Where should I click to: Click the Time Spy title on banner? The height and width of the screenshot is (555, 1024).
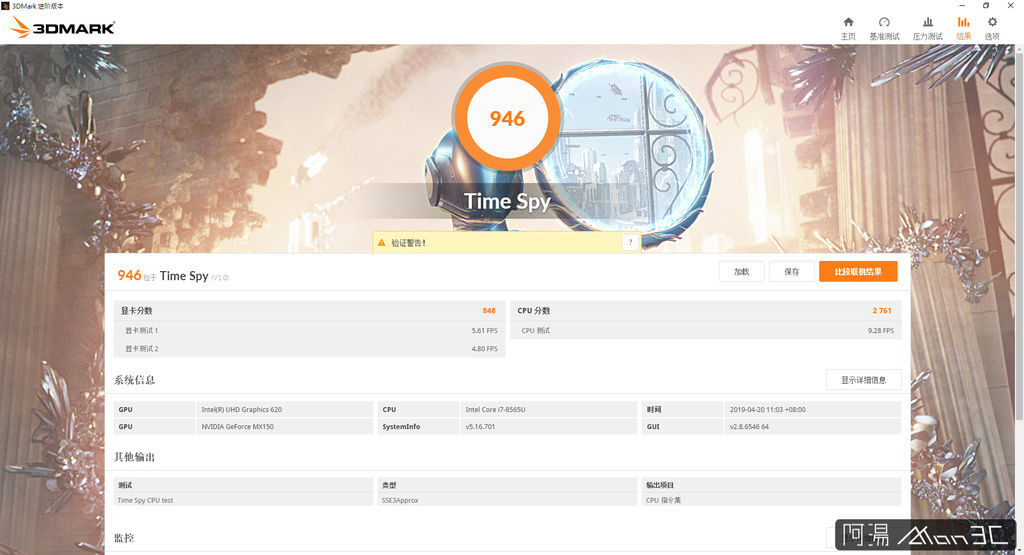click(507, 201)
